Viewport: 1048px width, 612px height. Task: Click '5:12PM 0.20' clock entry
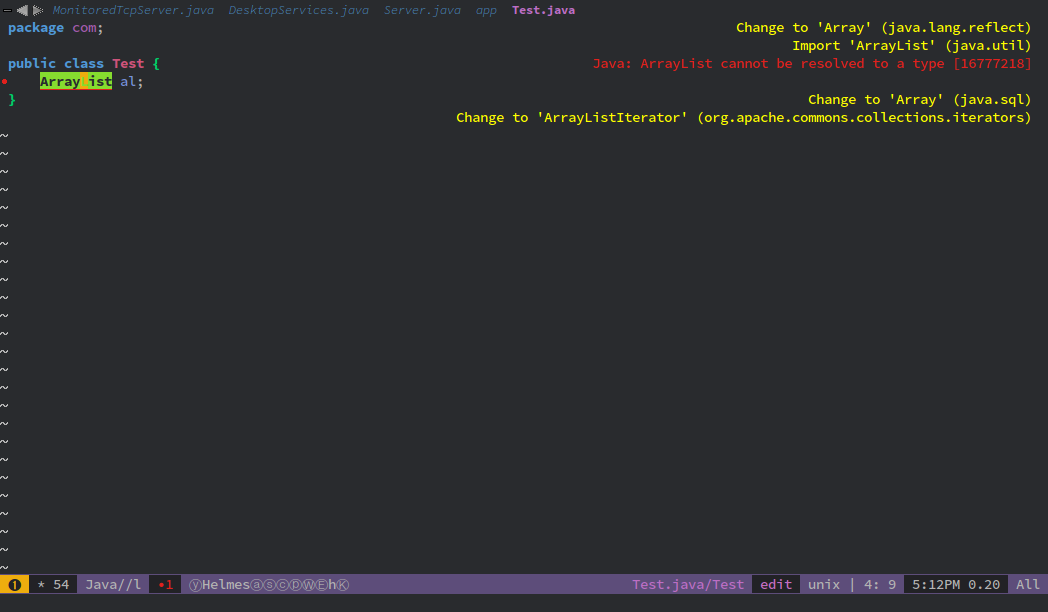(956, 585)
